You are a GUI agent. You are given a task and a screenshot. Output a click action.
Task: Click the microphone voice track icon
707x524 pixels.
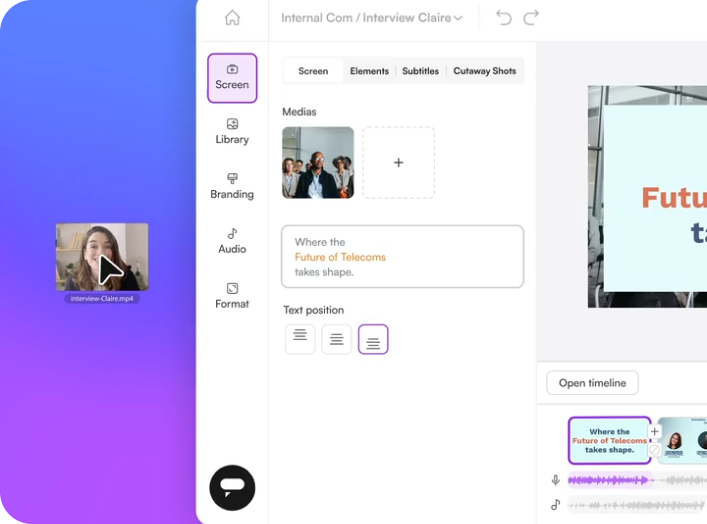[556, 480]
